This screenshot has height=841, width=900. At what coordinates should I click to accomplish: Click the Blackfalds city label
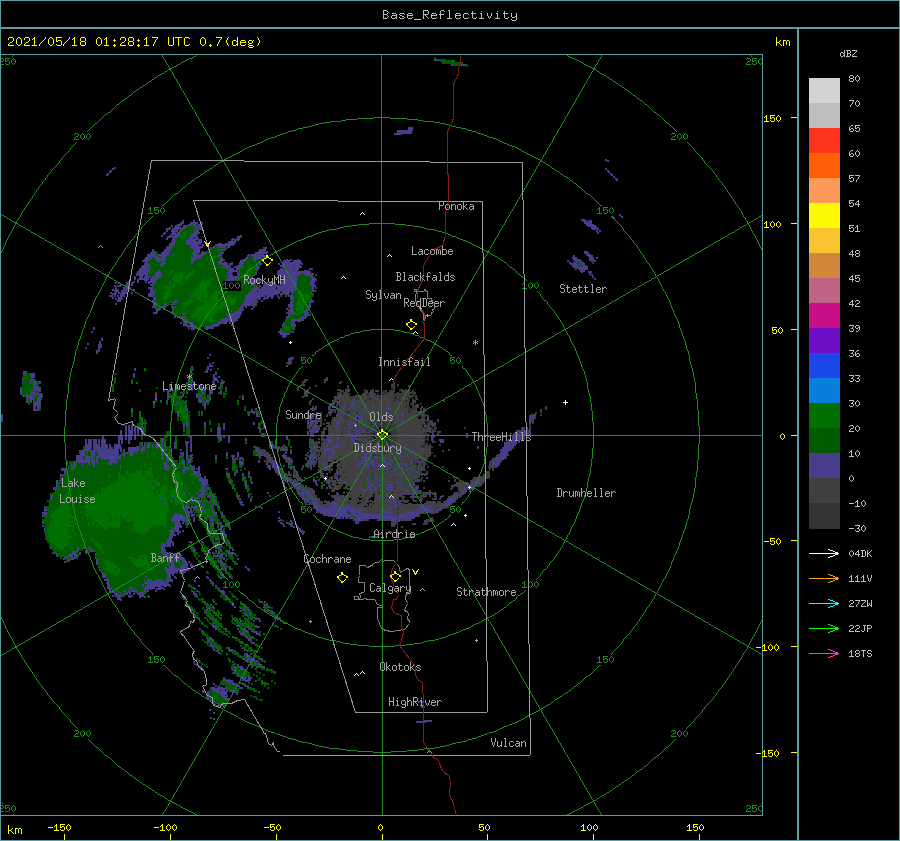click(425, 277)
